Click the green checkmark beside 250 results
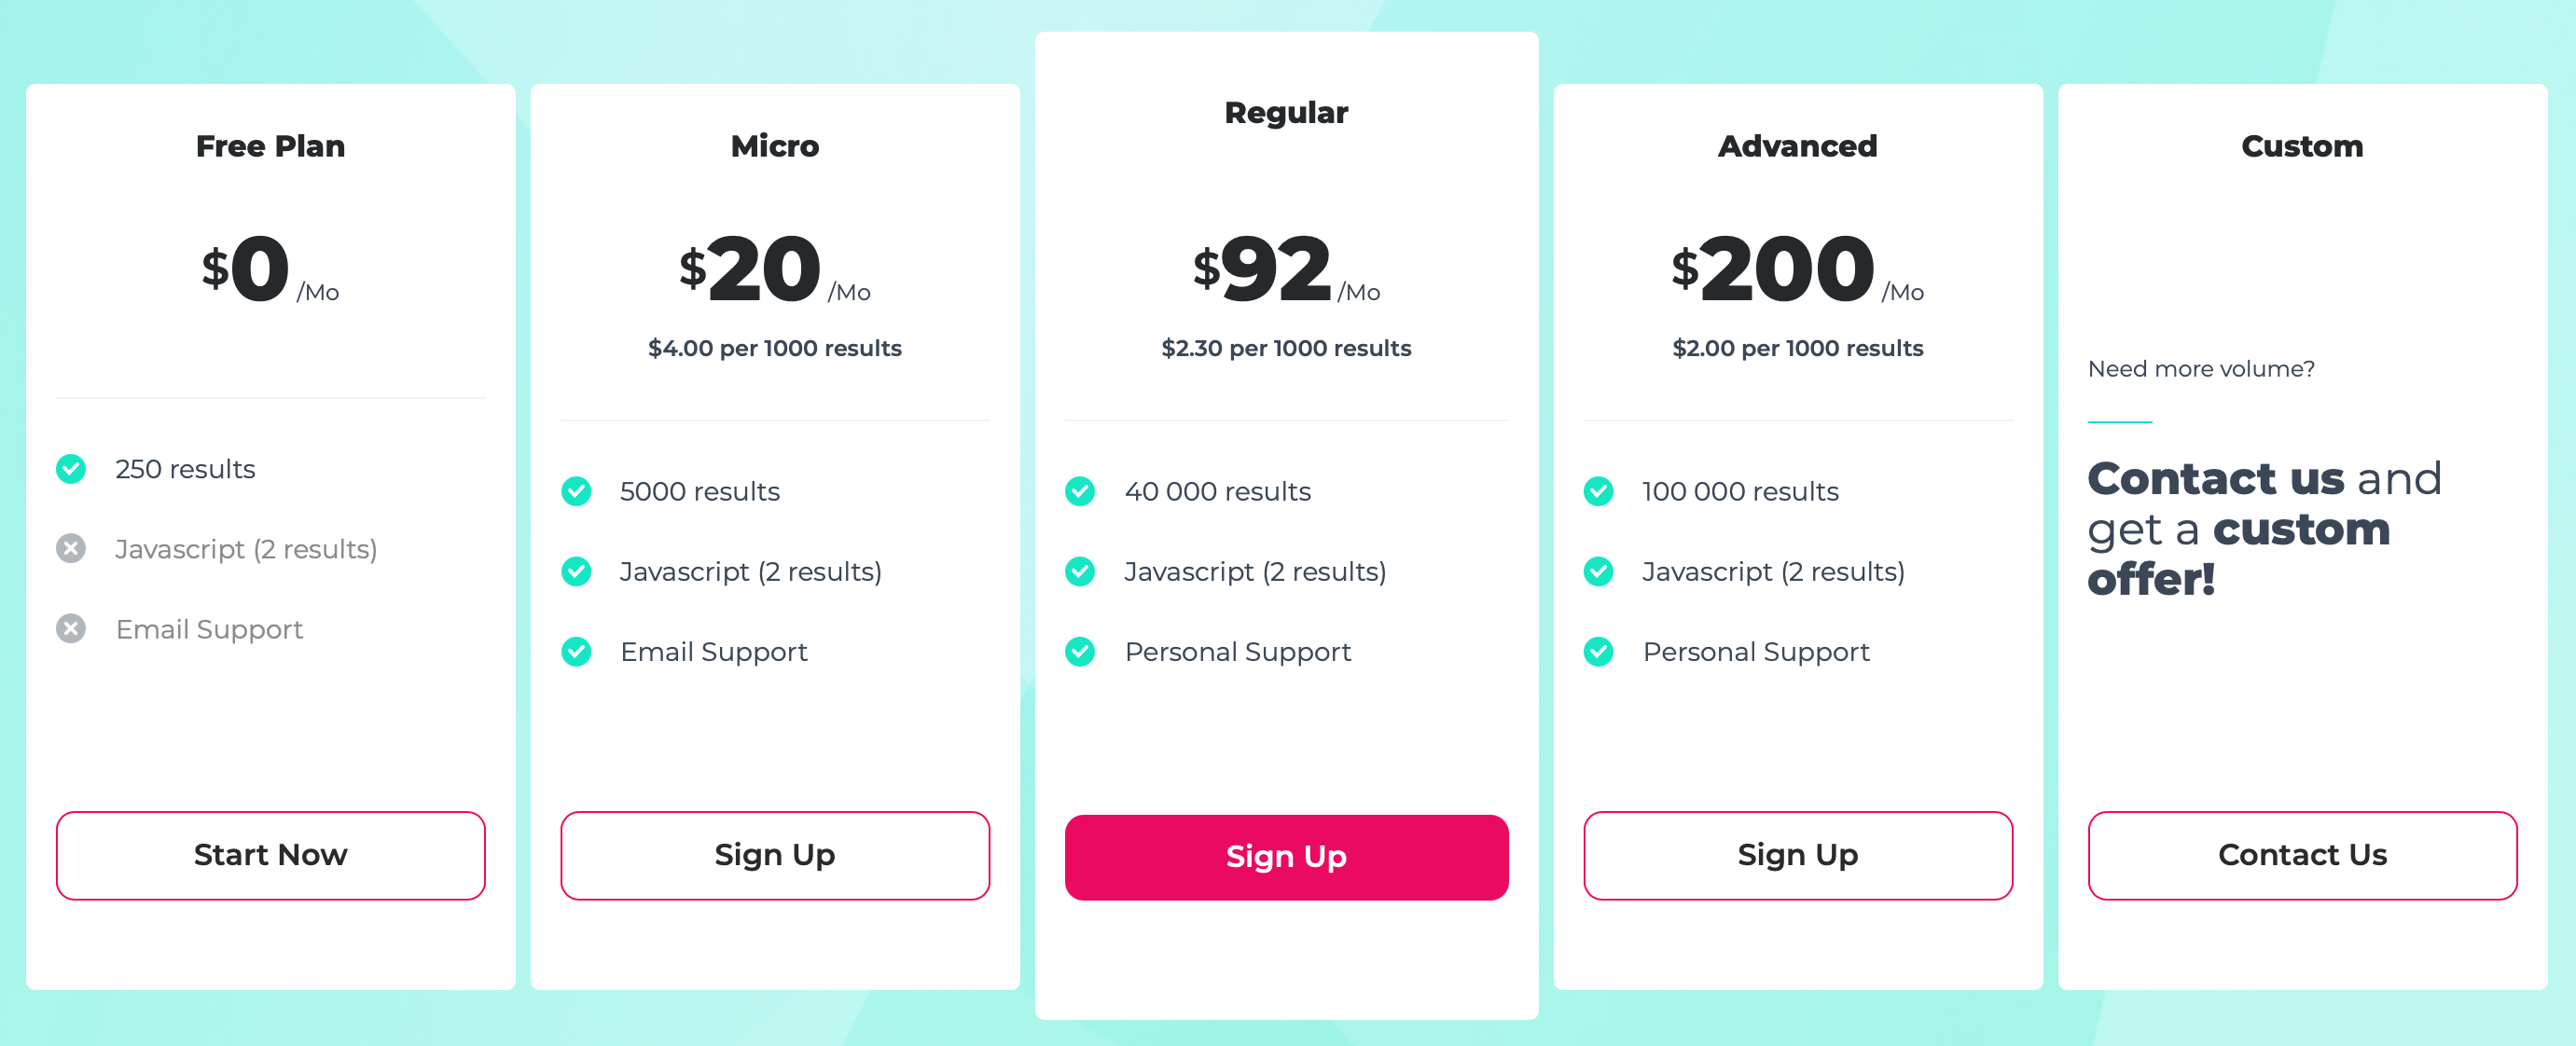 71,469
